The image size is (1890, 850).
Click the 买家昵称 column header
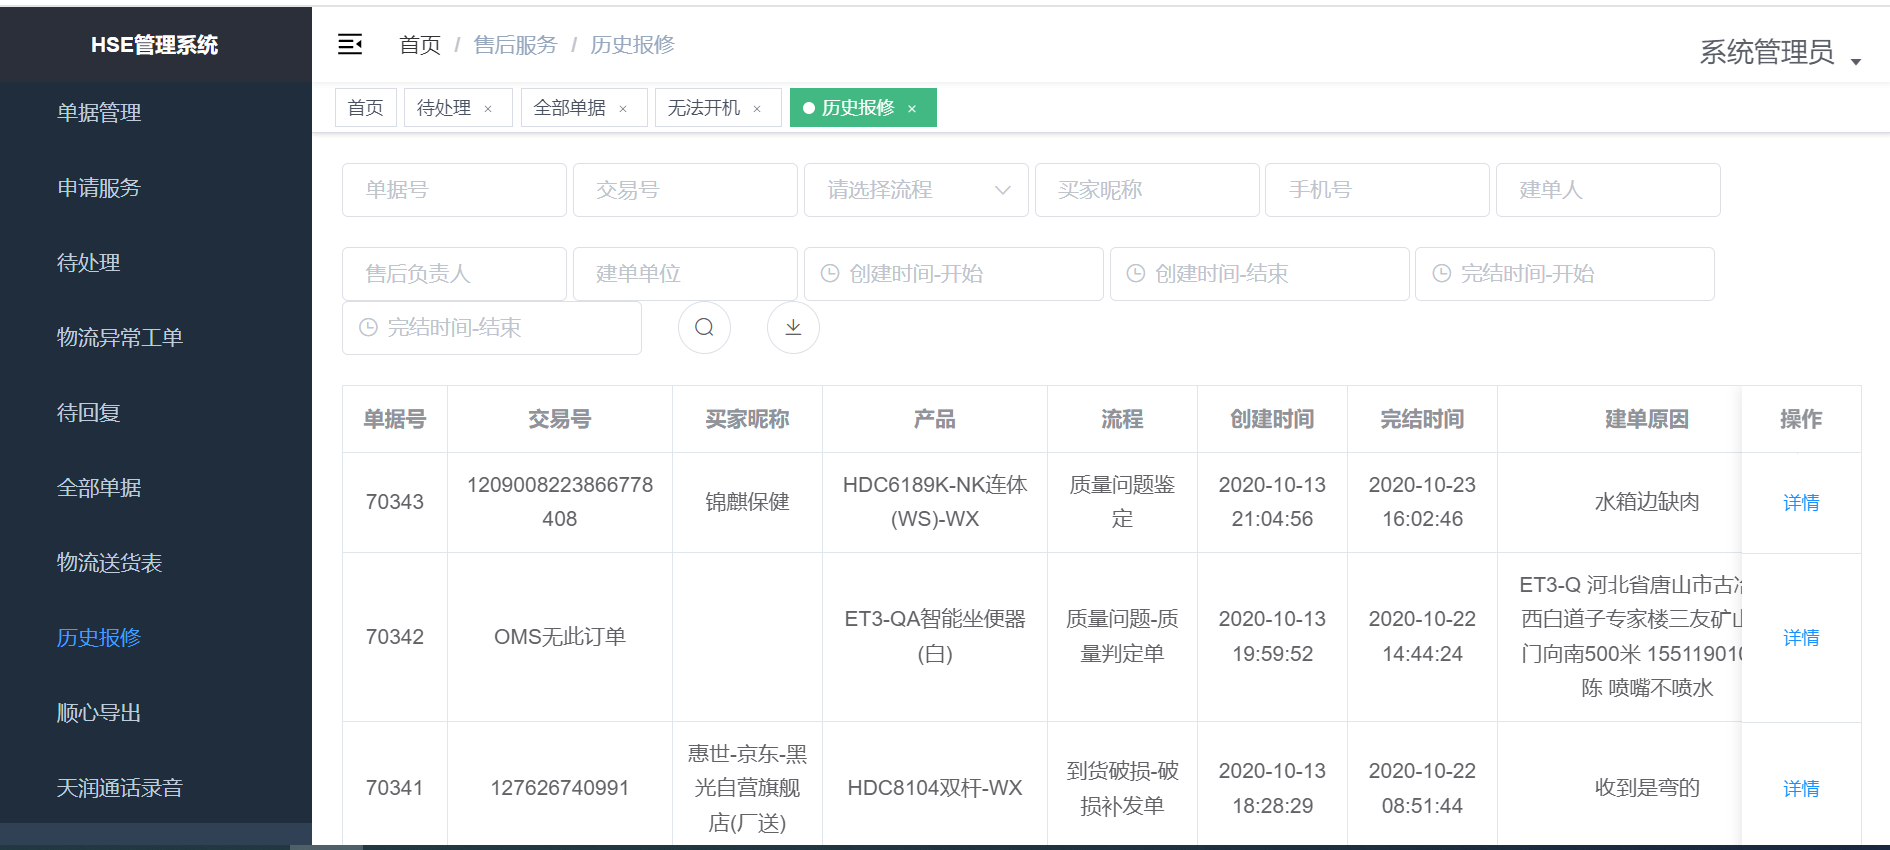(x=747, y=419)
